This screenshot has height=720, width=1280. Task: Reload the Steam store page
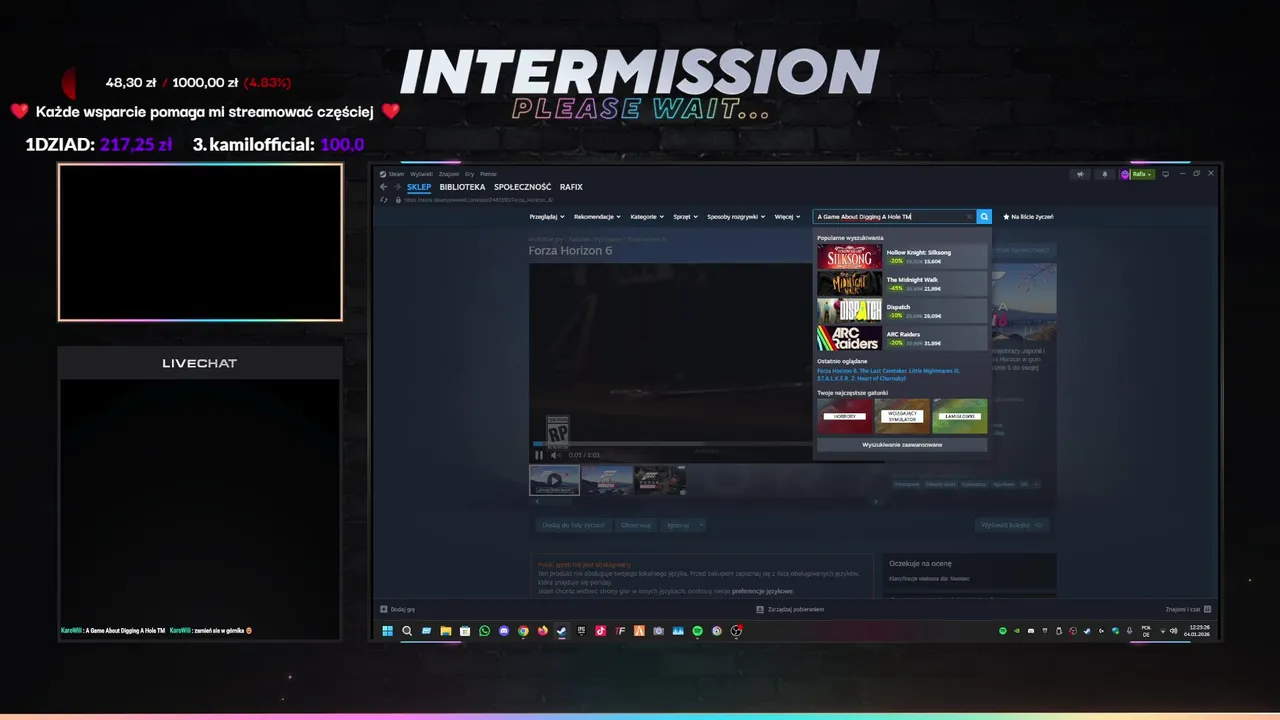[x=383, y=200]
